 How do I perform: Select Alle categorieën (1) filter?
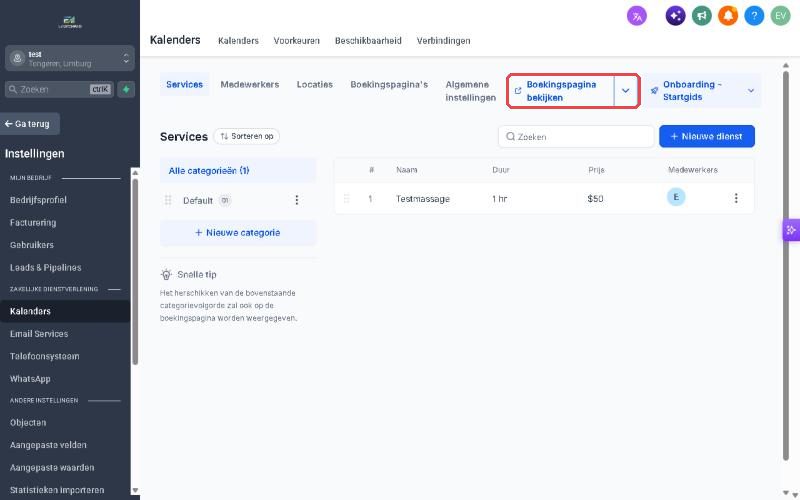(x=238, y=171)
